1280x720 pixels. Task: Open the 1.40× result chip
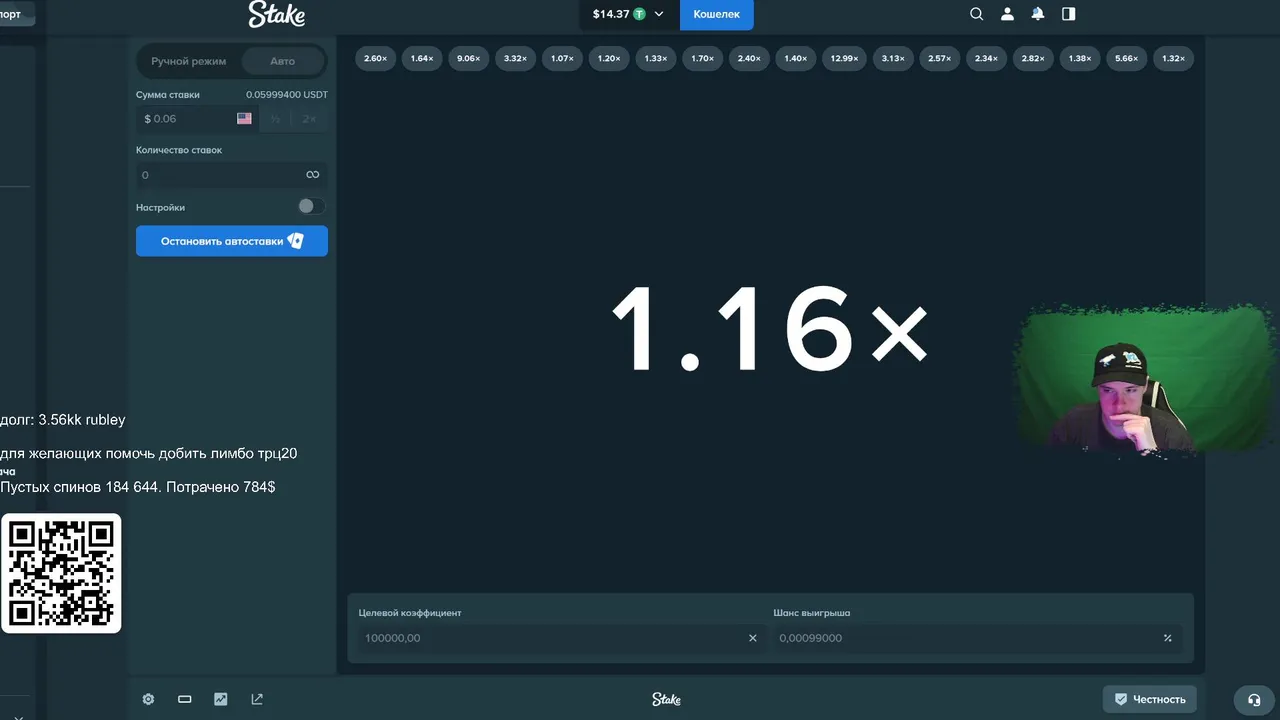point(795,58)
